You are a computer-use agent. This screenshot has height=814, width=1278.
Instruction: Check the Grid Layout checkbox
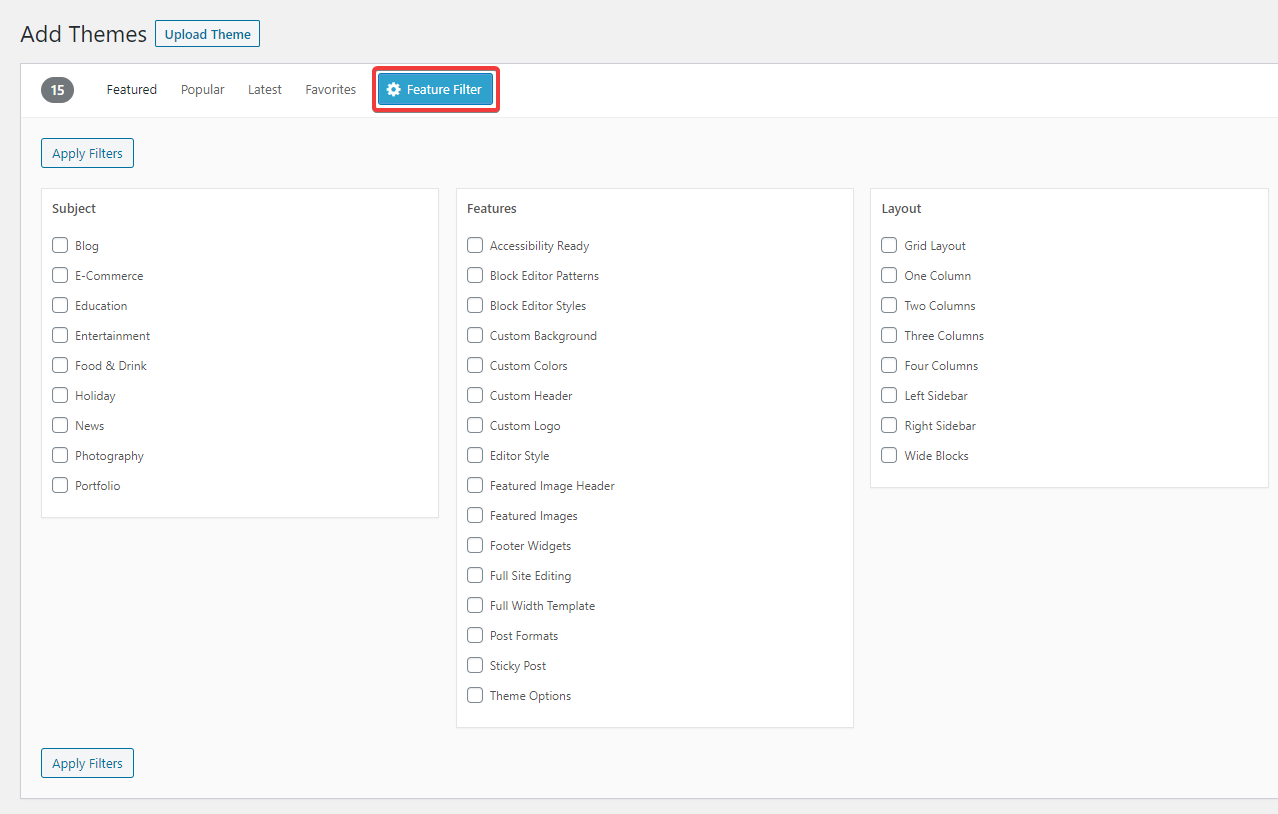pos(889,245)
